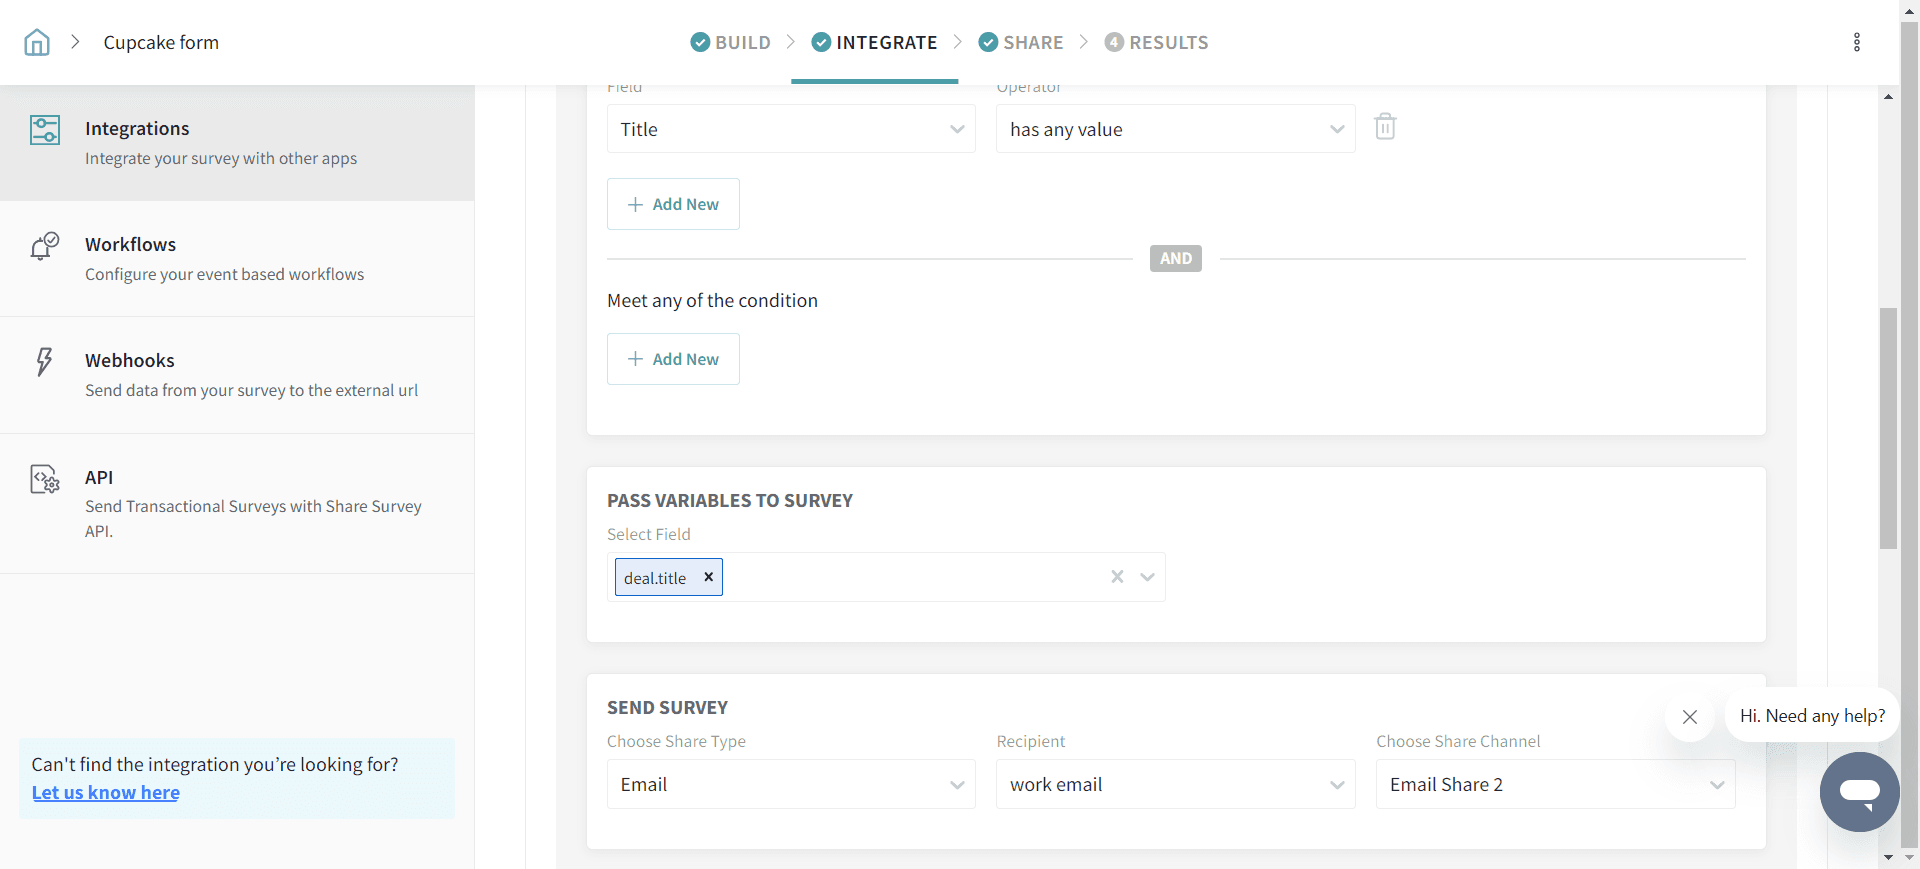Dismiss the 'Need any help' popup

click(1690, 717)
